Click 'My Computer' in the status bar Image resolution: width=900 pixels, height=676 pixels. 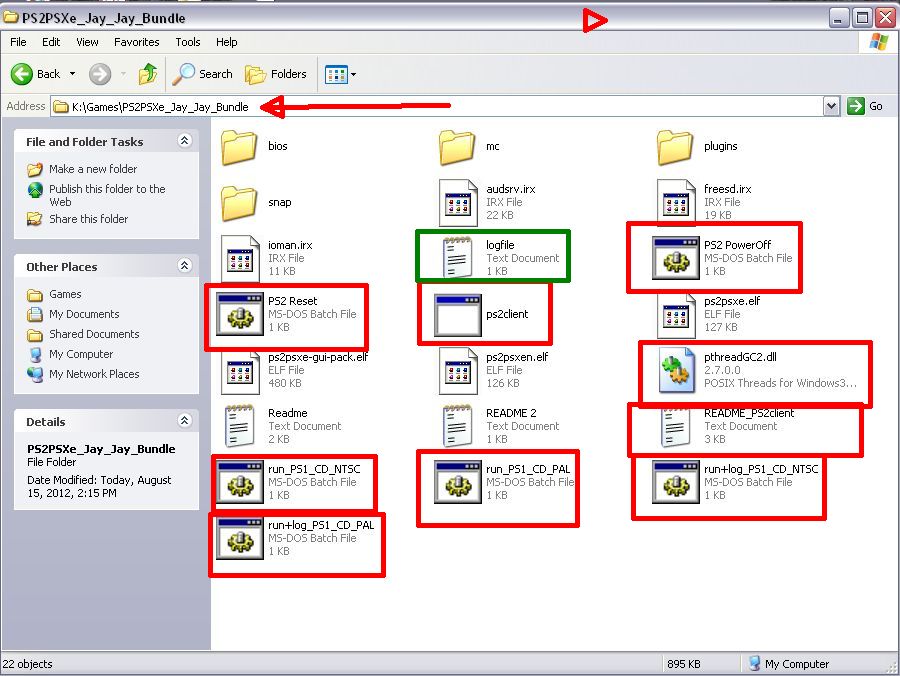(x=797, y=664)
